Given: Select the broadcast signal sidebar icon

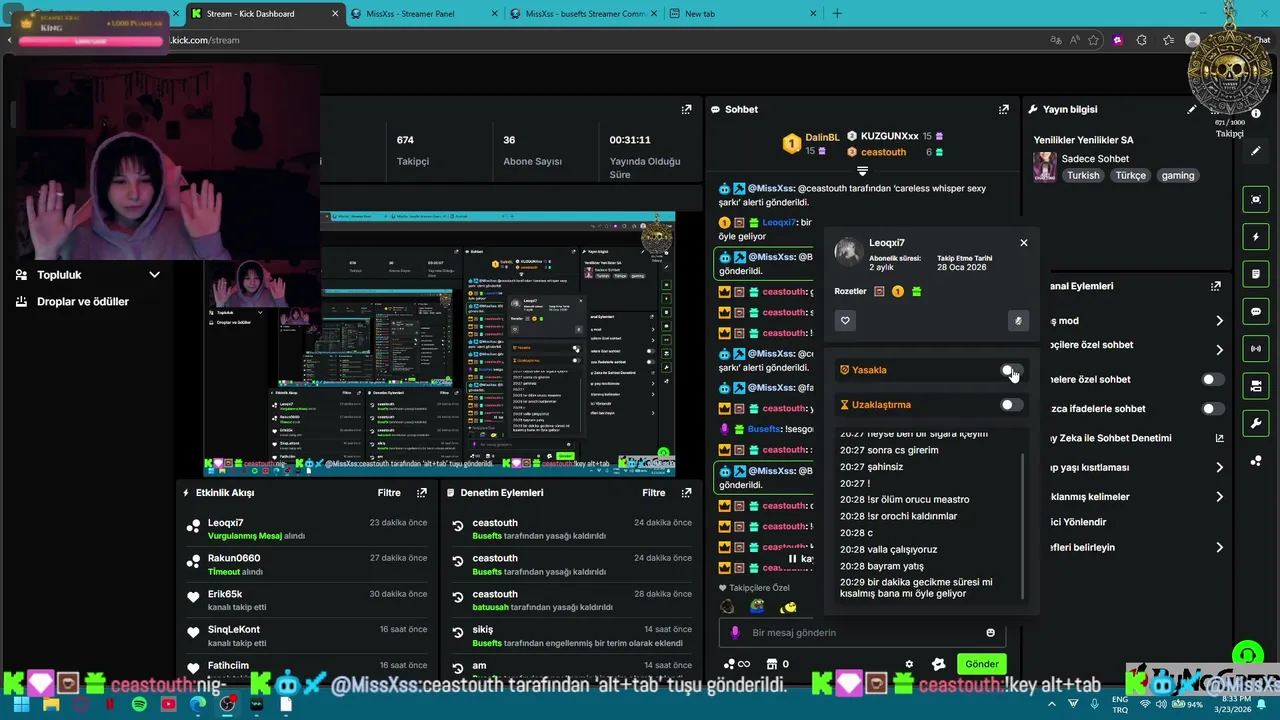Looking at the screenshot, I should [x=1256, y=349].
